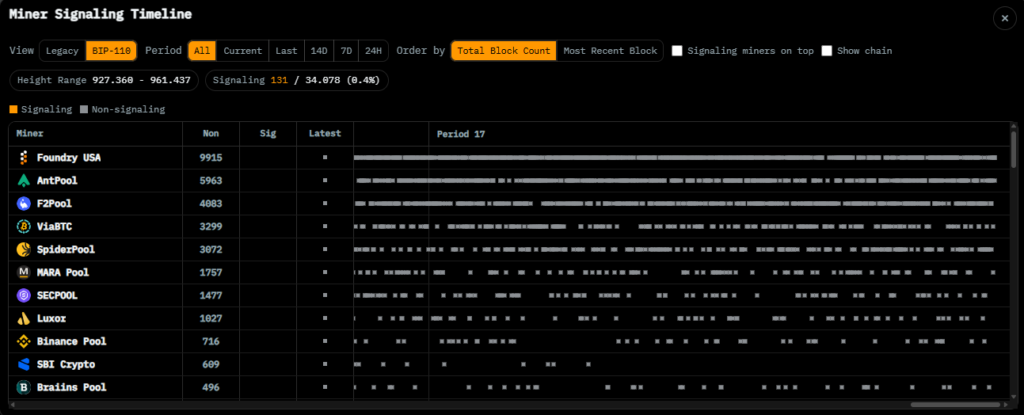
Task: Order by Total Block Count
Action: [x=504, y=50]
